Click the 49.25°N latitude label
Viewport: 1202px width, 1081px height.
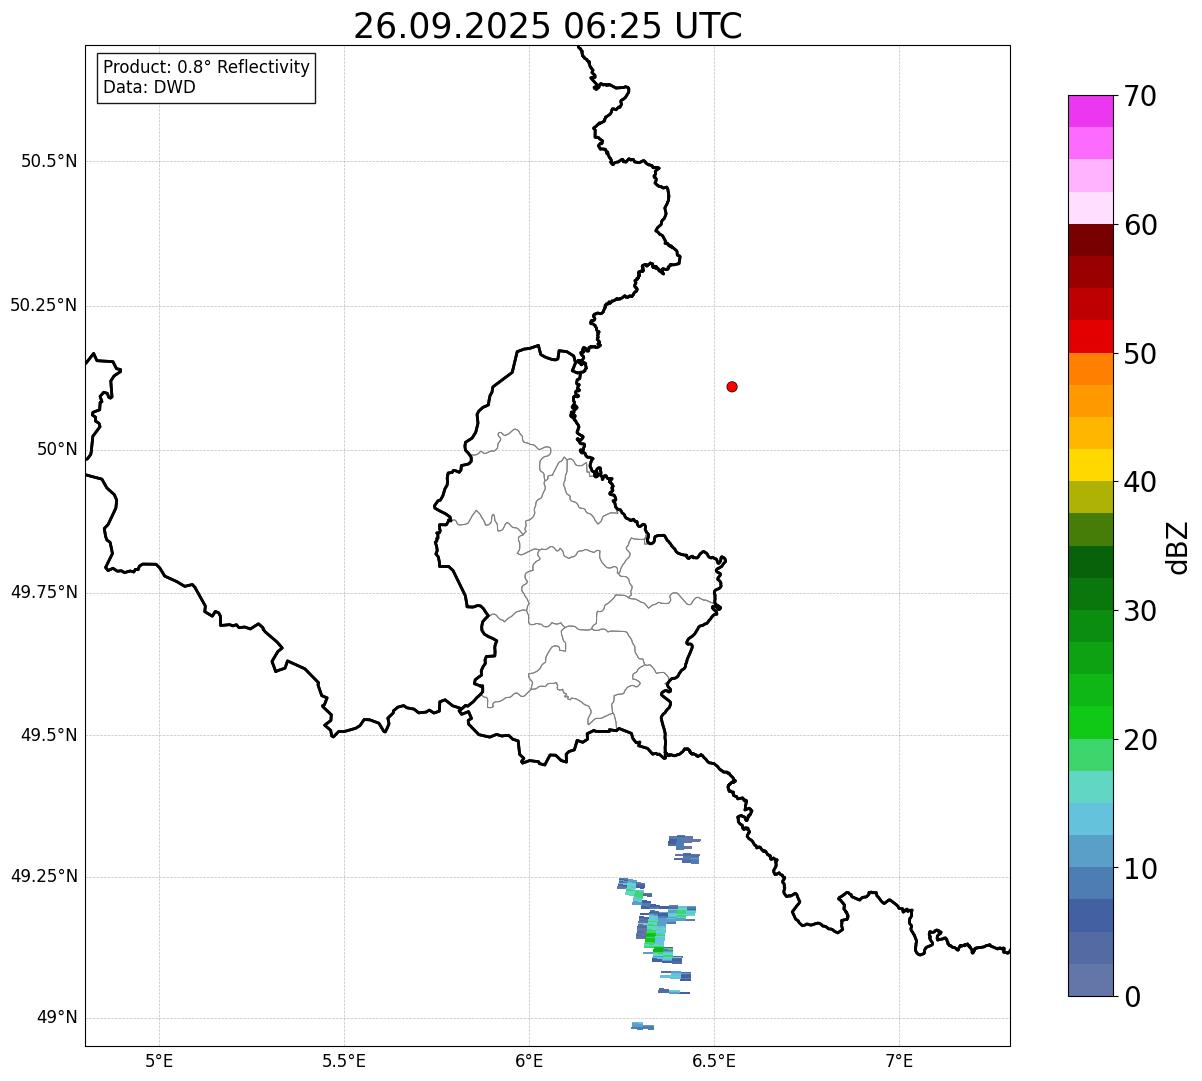[44, 876]
